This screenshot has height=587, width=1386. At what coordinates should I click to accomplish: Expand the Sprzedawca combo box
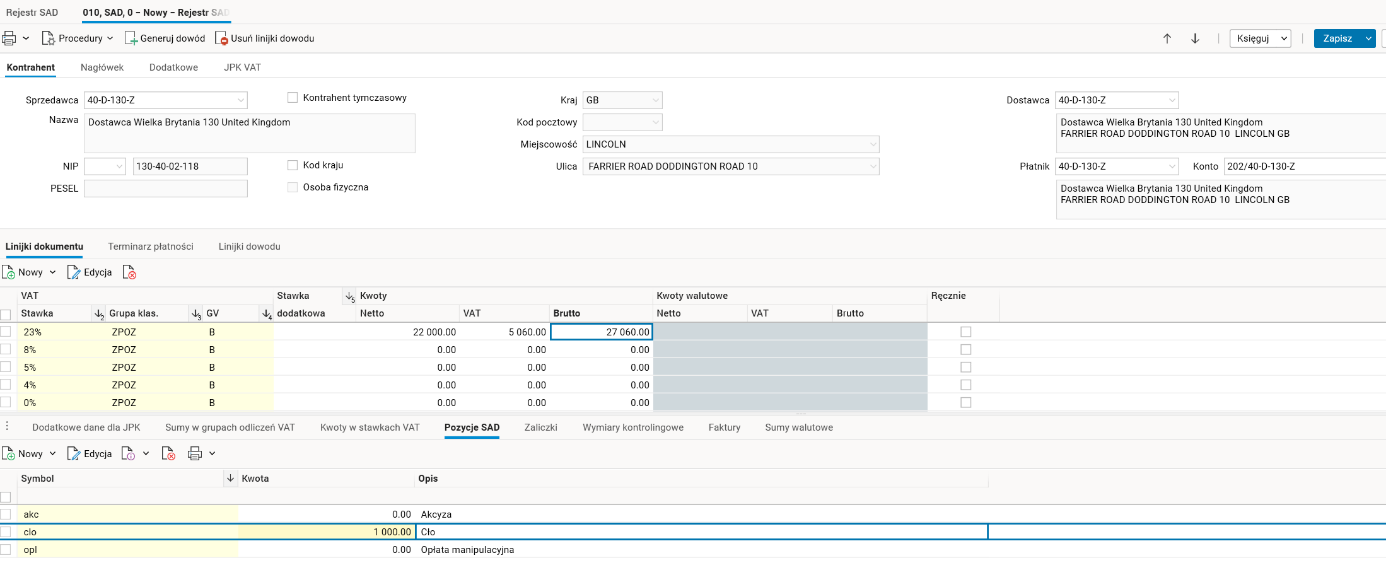coord(240,100)
